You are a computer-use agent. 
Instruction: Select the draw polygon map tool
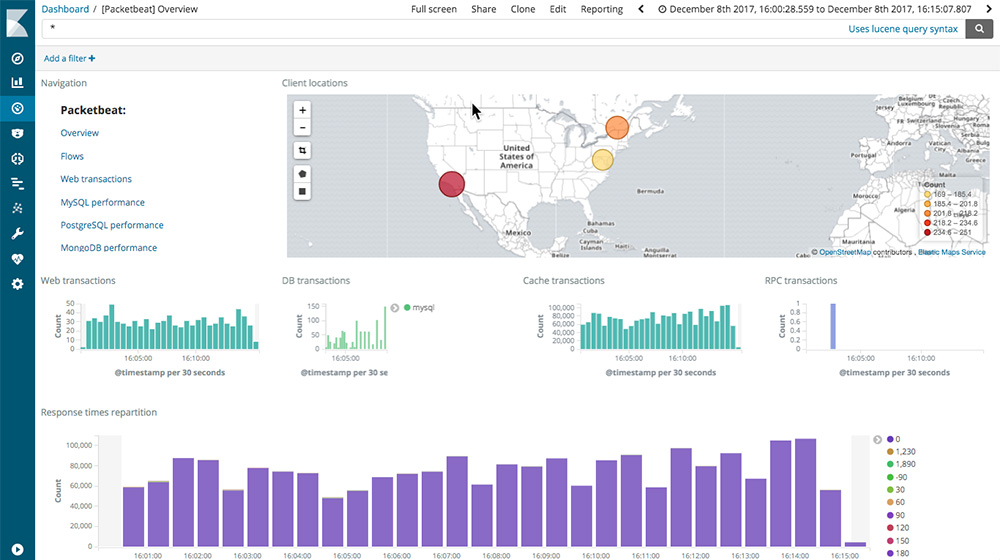pyautogui.click(x=302, y=173)
